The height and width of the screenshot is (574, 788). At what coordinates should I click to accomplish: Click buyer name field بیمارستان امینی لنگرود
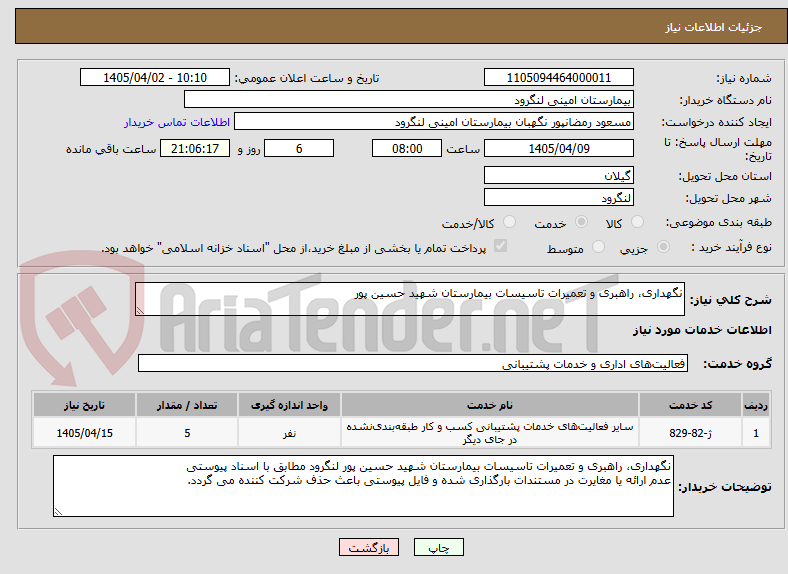tap(409, 100)
